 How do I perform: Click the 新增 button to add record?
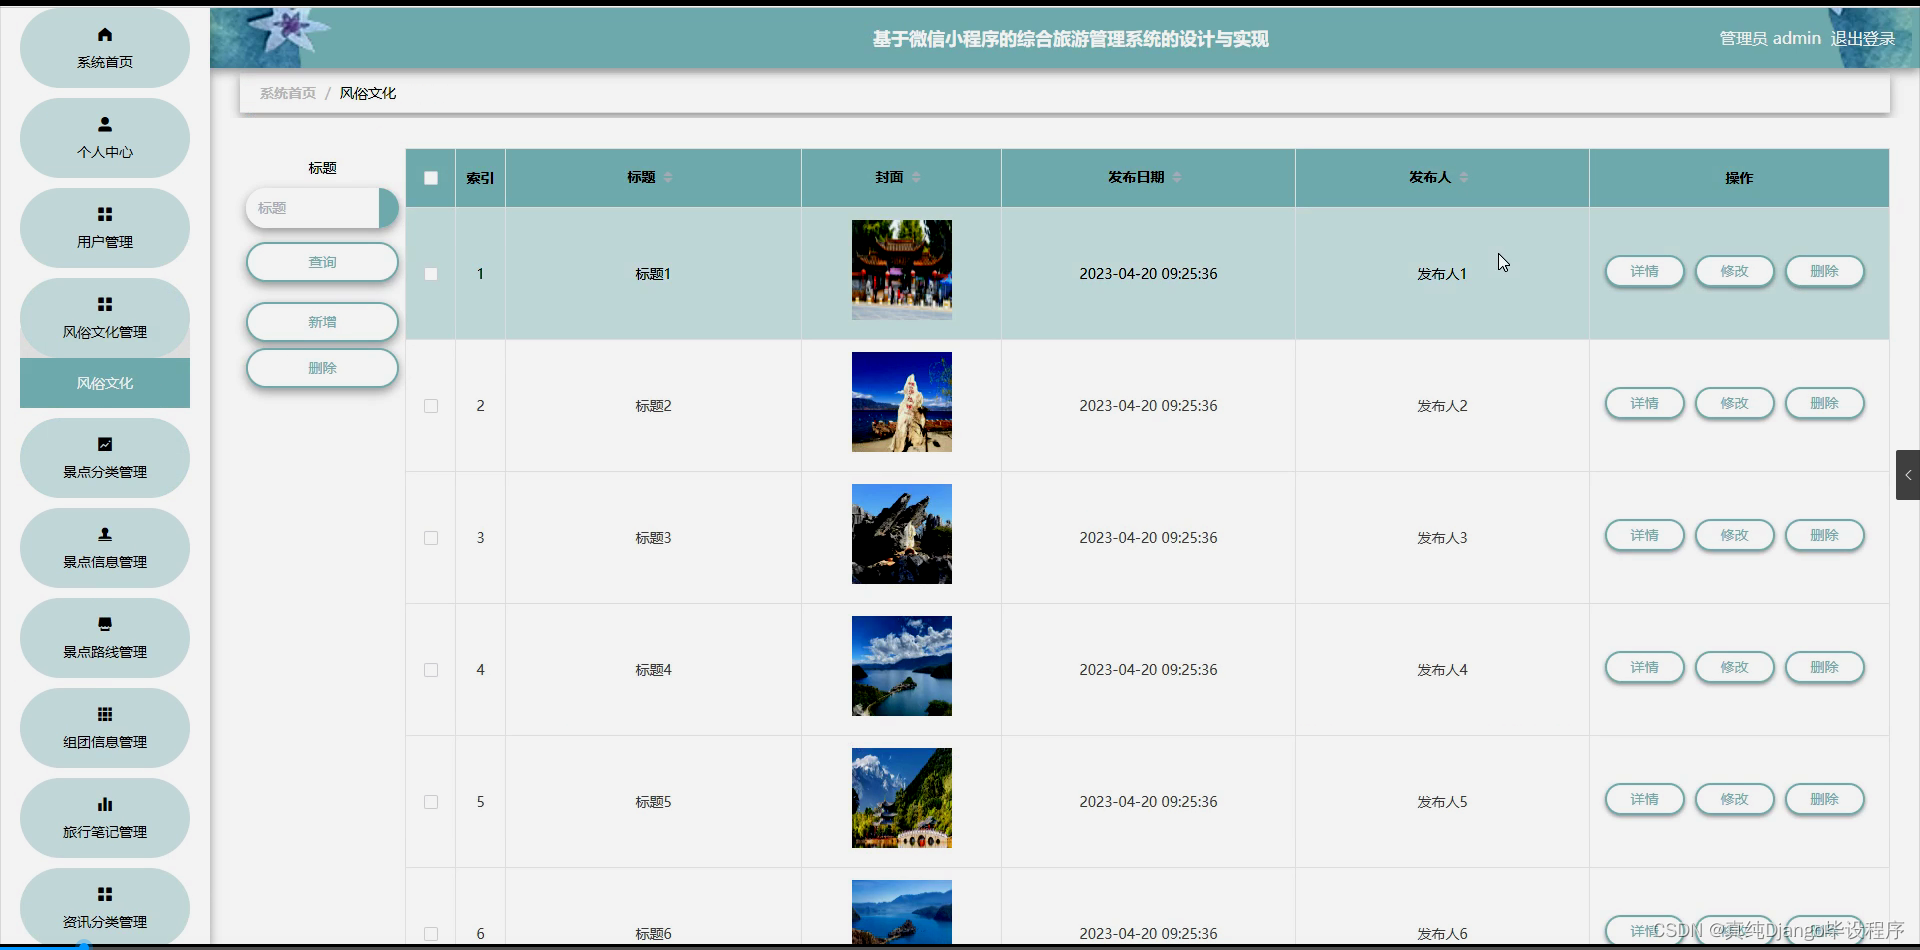pos(321,321)
